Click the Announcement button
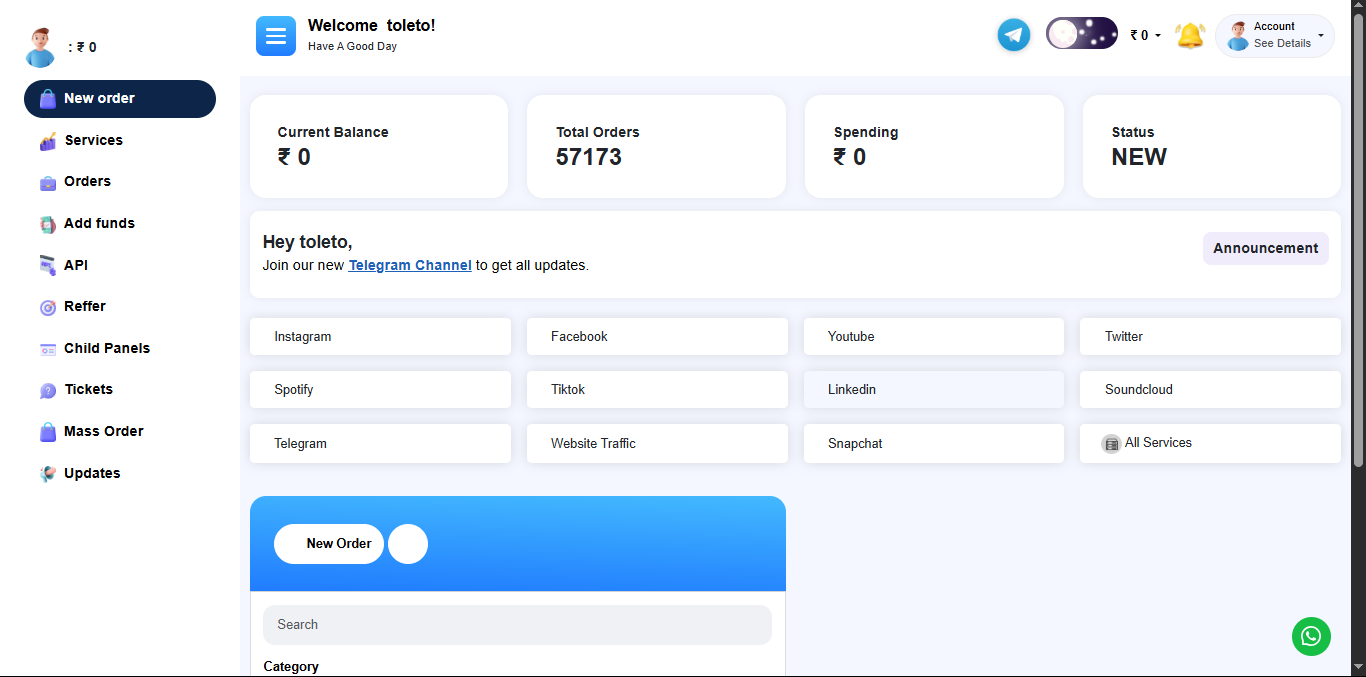 (1265, 249)
